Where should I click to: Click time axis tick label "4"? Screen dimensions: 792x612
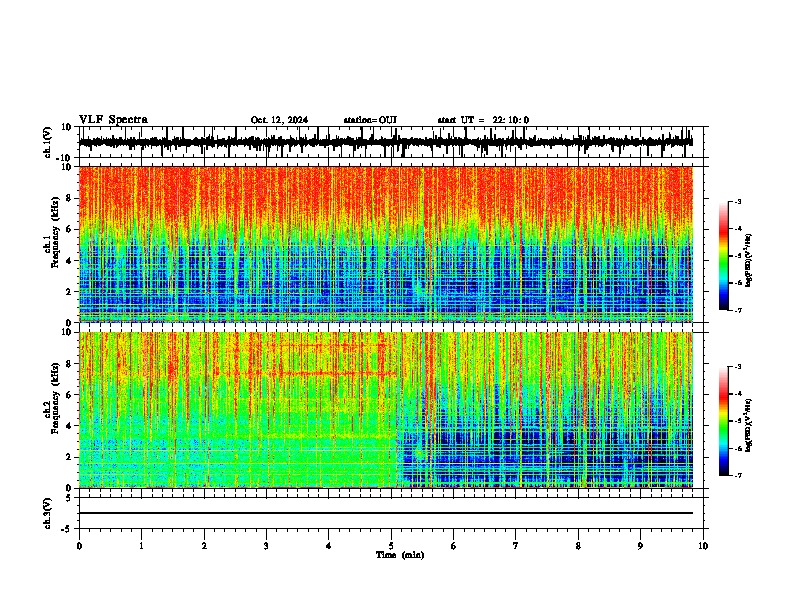click(x=329, y=546)
